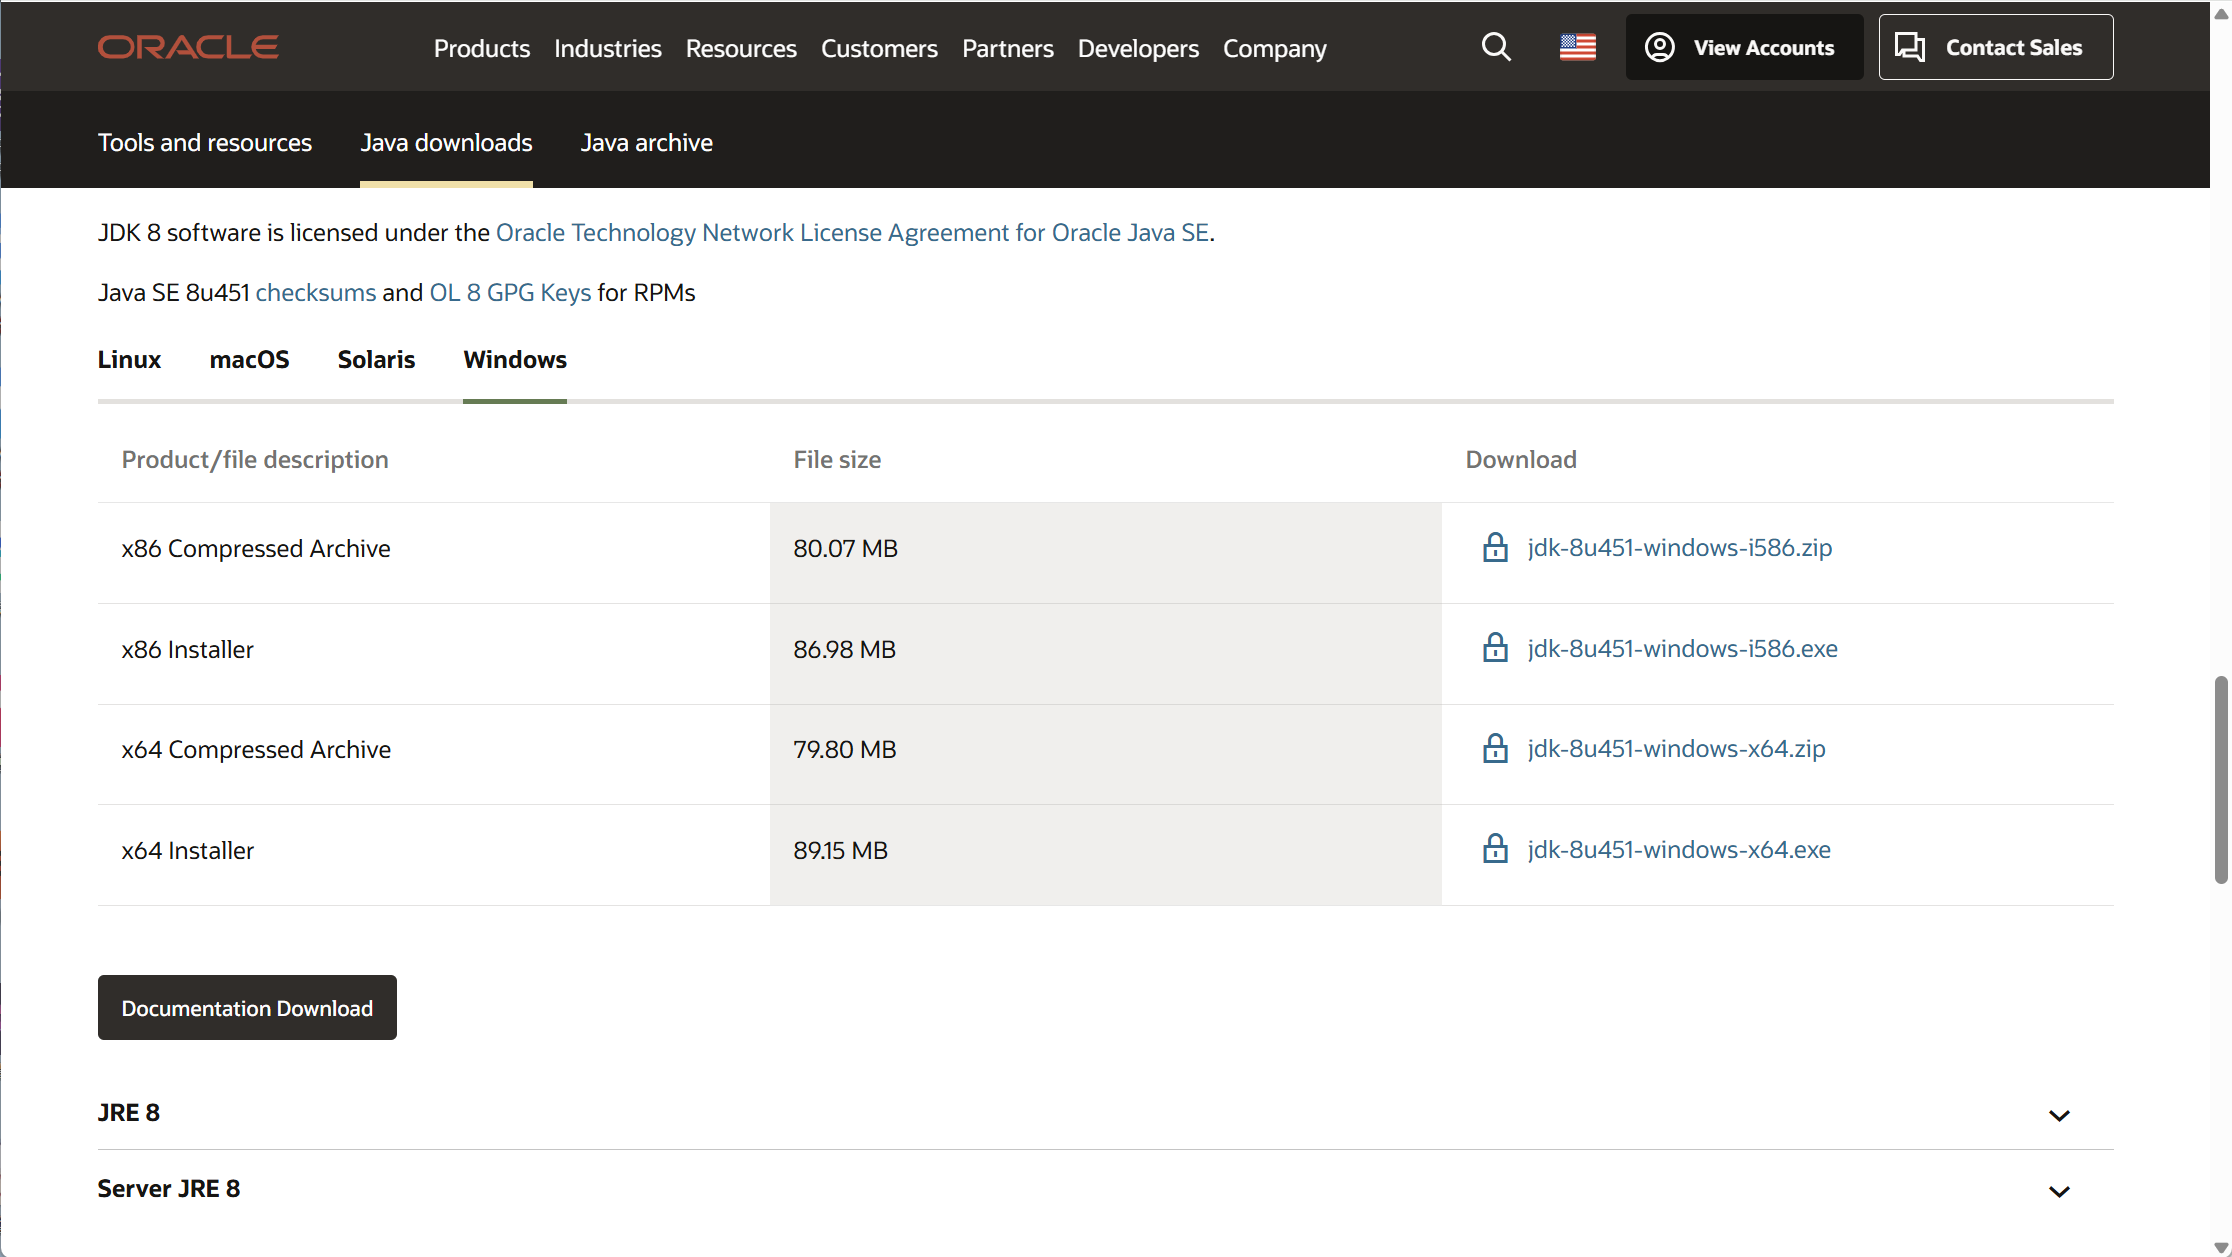The width and height of the screenshot is (2232, 1257).
Task: Click the scrollbar down arrow
Action: point(2221,1246)
